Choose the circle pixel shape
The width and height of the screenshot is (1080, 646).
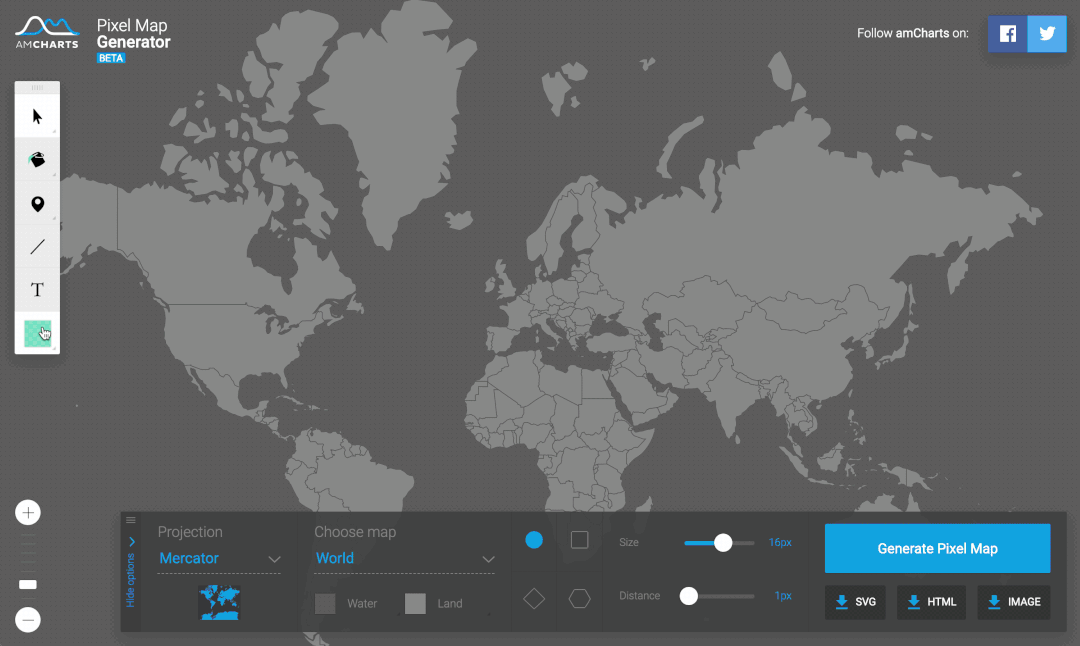pos(534,540)
